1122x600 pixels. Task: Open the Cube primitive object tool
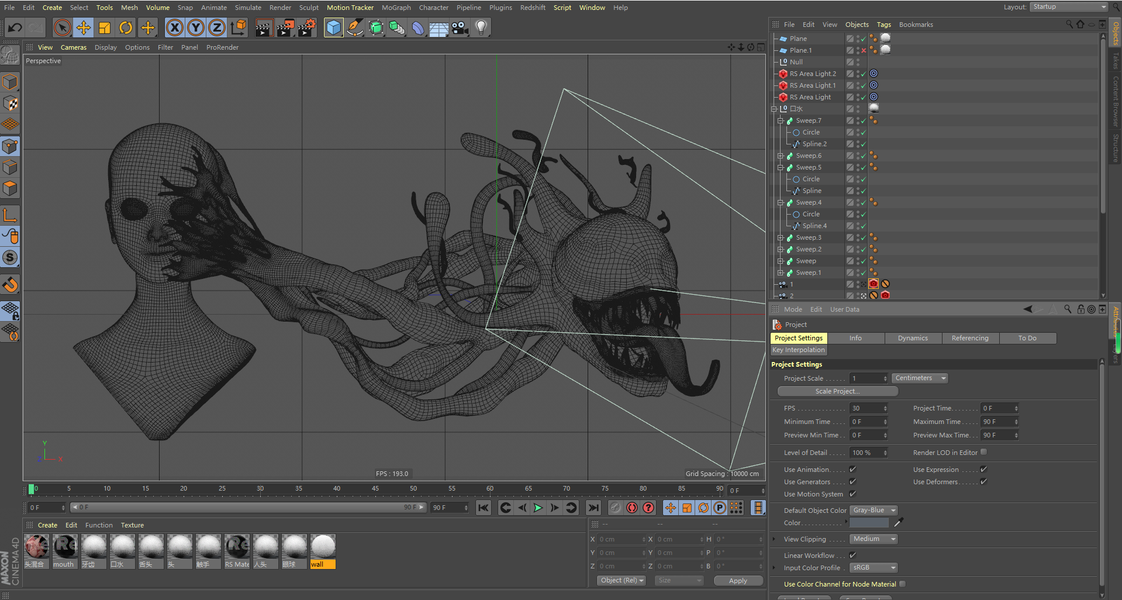pos(334,28)
